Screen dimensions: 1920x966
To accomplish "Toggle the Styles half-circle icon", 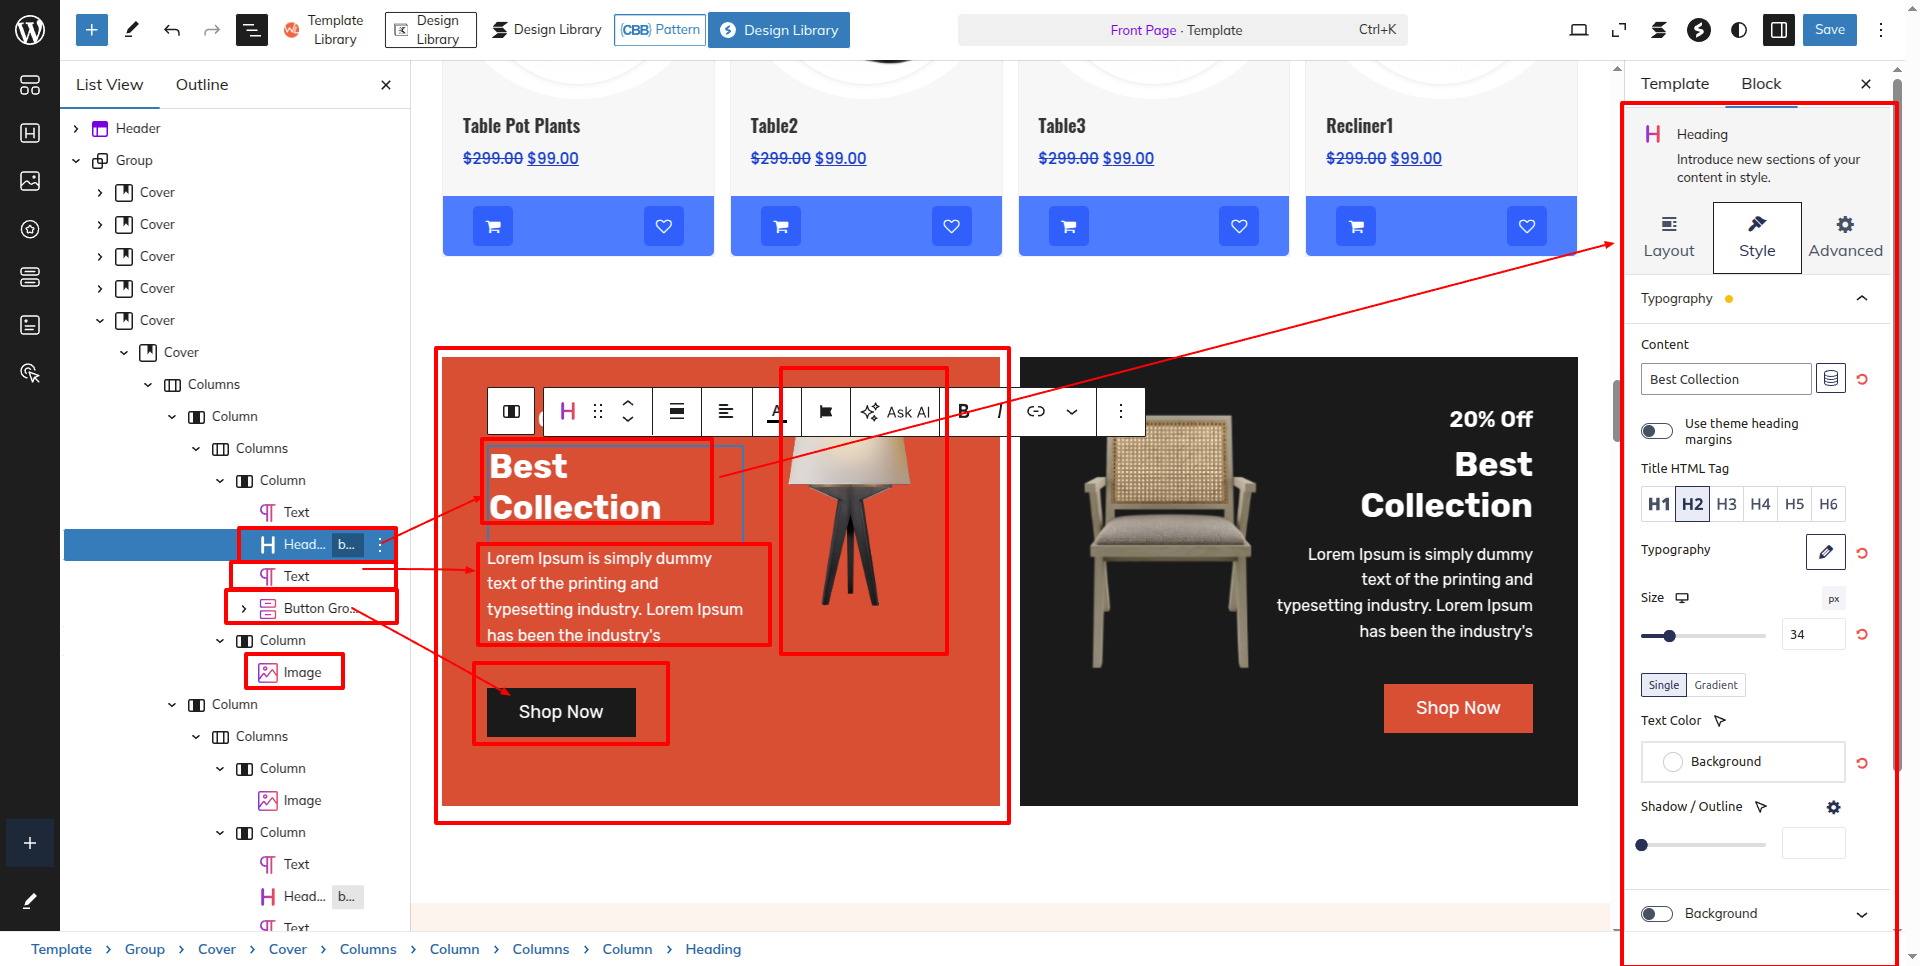I will [1739, 30].
